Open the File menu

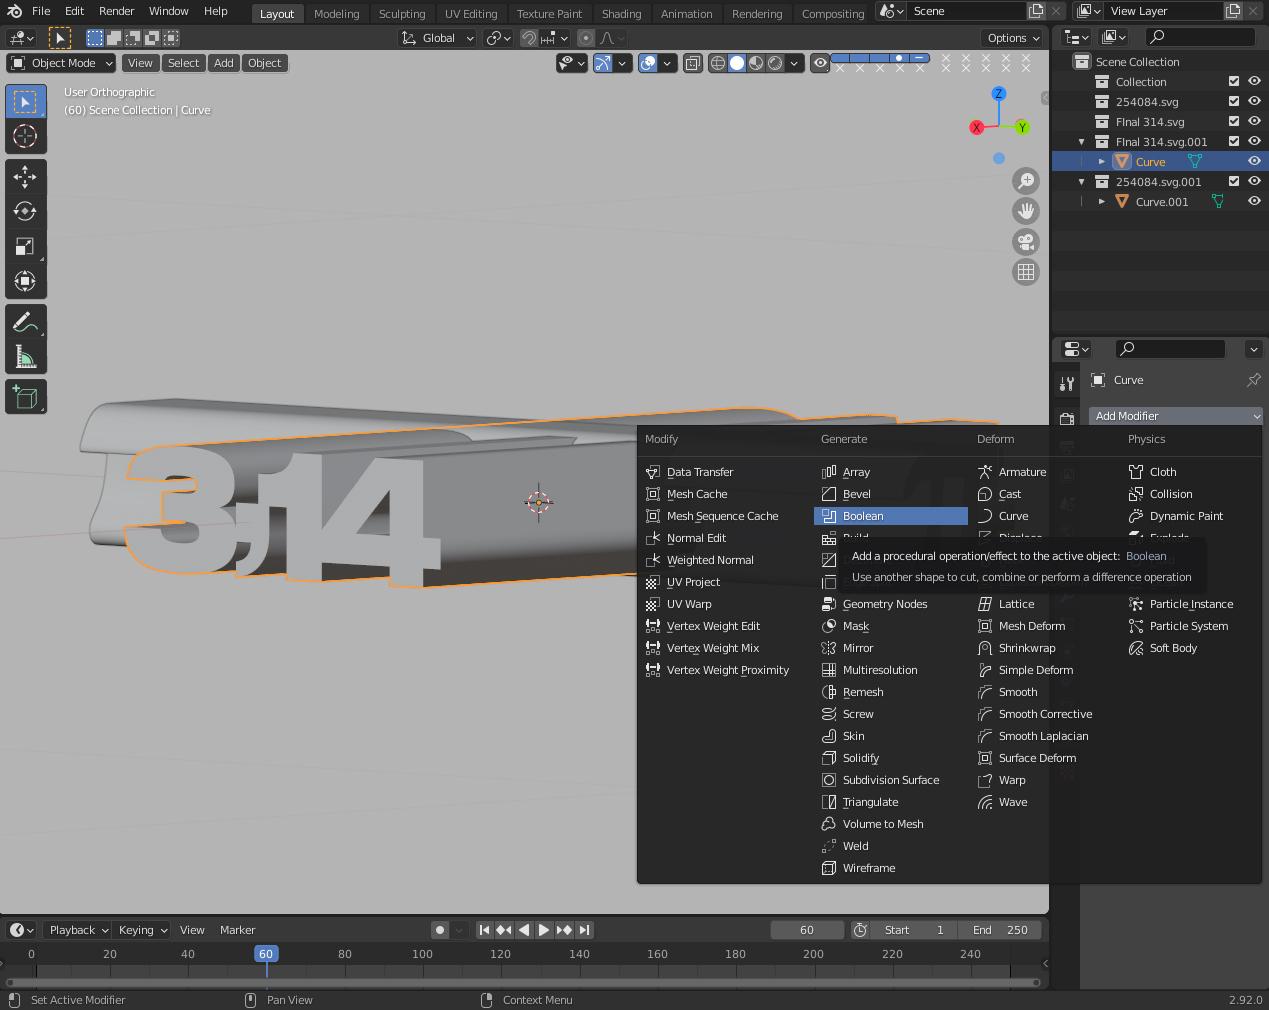pos(41,11)
